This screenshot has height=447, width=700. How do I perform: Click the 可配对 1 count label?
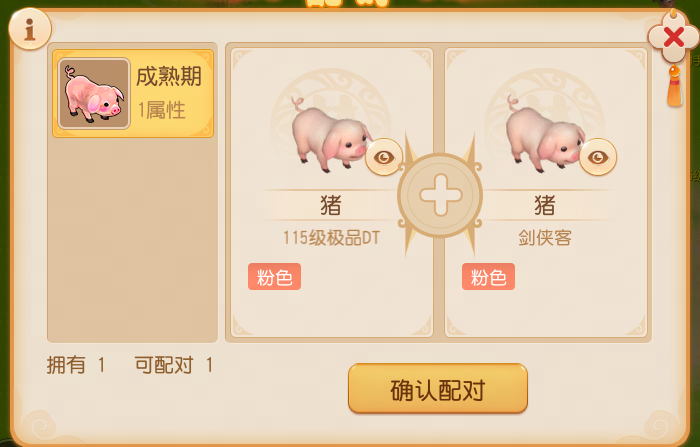(174, 365)
